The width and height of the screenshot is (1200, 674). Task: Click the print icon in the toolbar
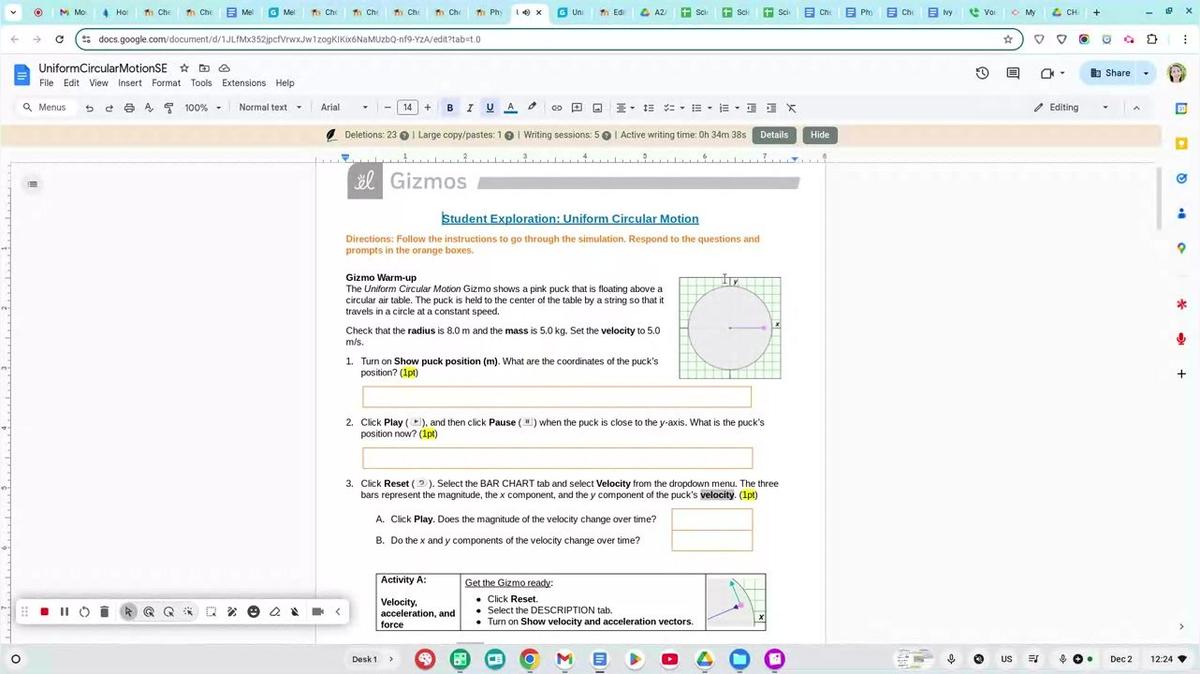(x=129, y=108)
